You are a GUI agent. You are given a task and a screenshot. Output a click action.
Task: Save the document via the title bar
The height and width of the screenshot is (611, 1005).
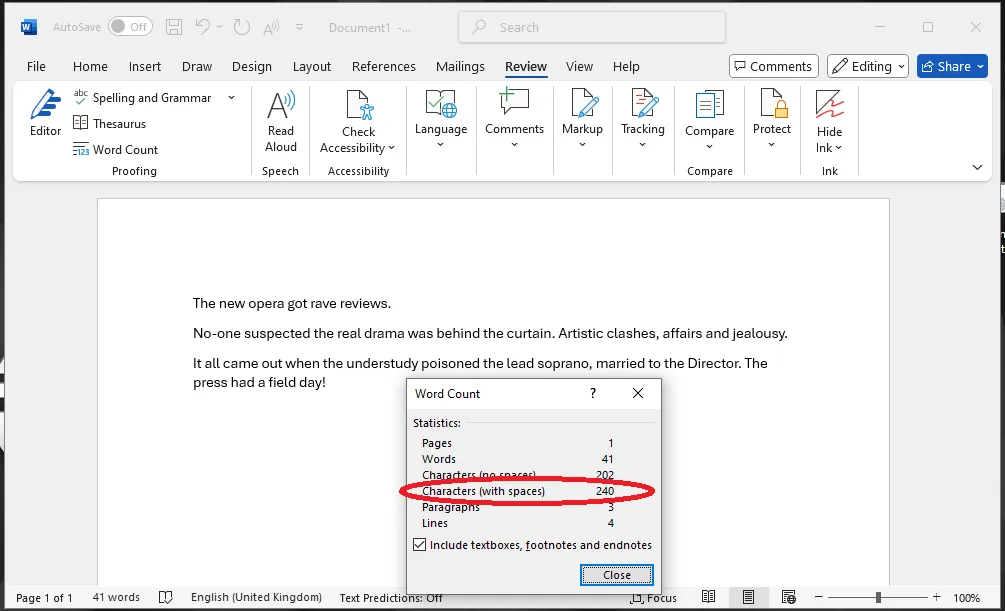click(x=174, y=27)
